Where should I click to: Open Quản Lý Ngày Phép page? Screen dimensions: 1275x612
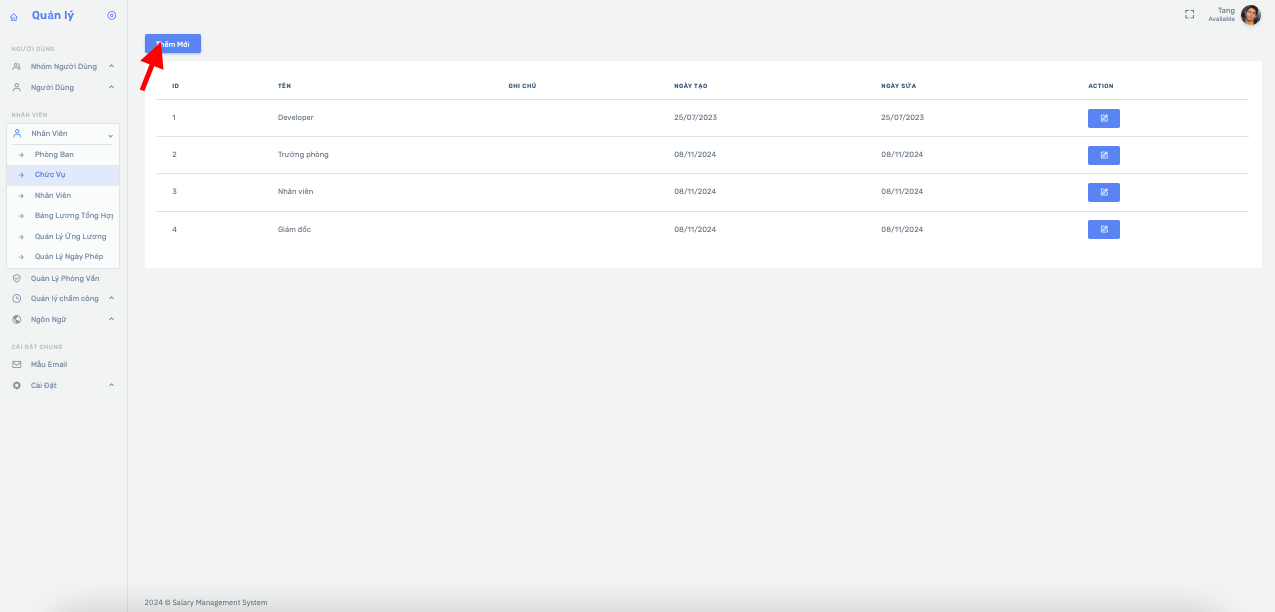tap(69, 257)
